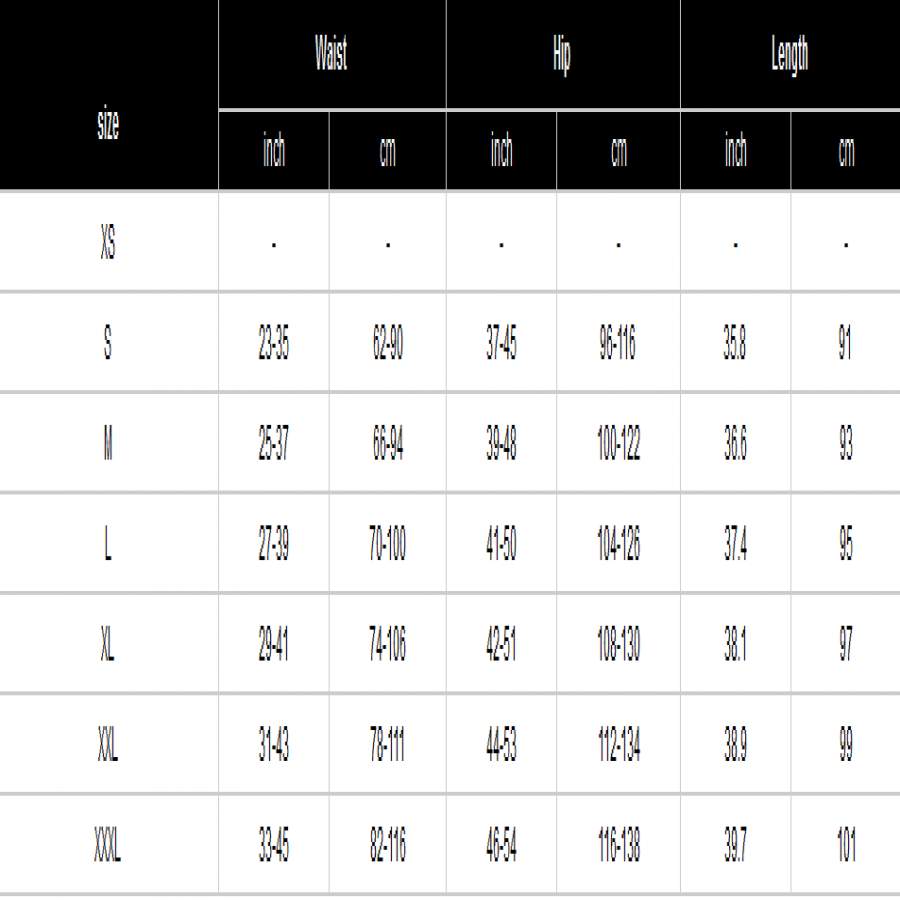This screenshot has width=900, height=900.
Task: Select the cm subheader under Hip
Action: [x=618, y=151]
